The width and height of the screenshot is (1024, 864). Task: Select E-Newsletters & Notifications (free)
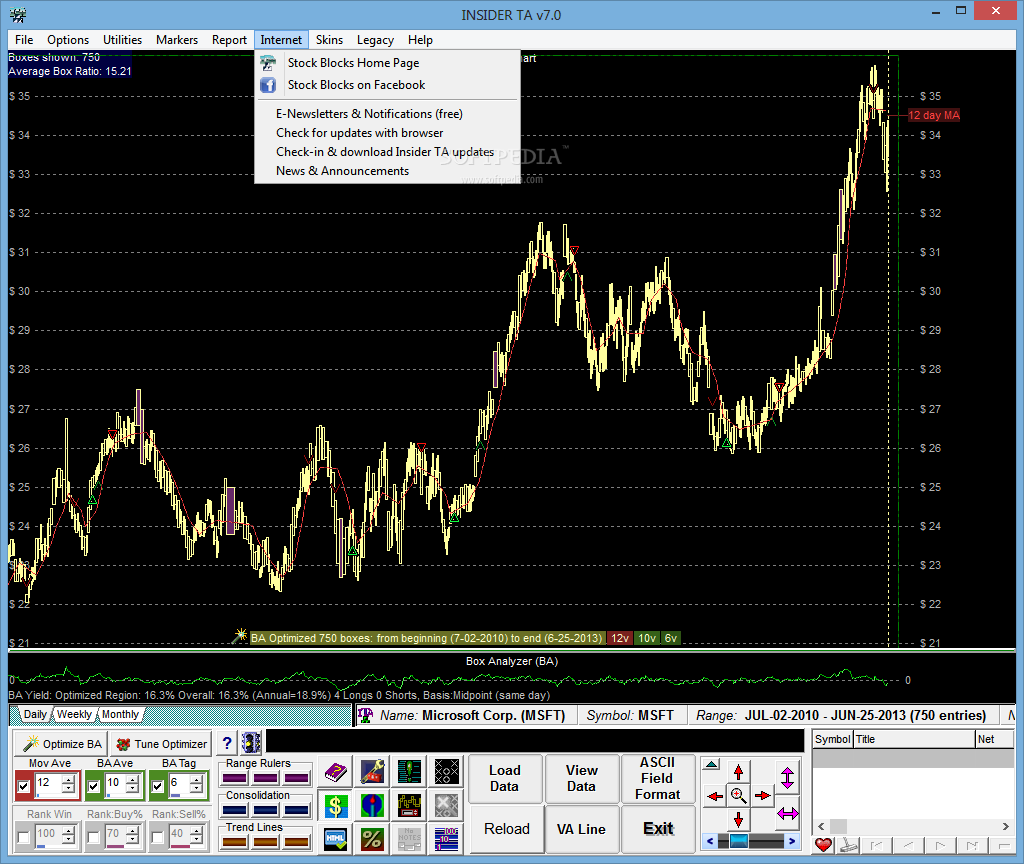click(387, 114)
